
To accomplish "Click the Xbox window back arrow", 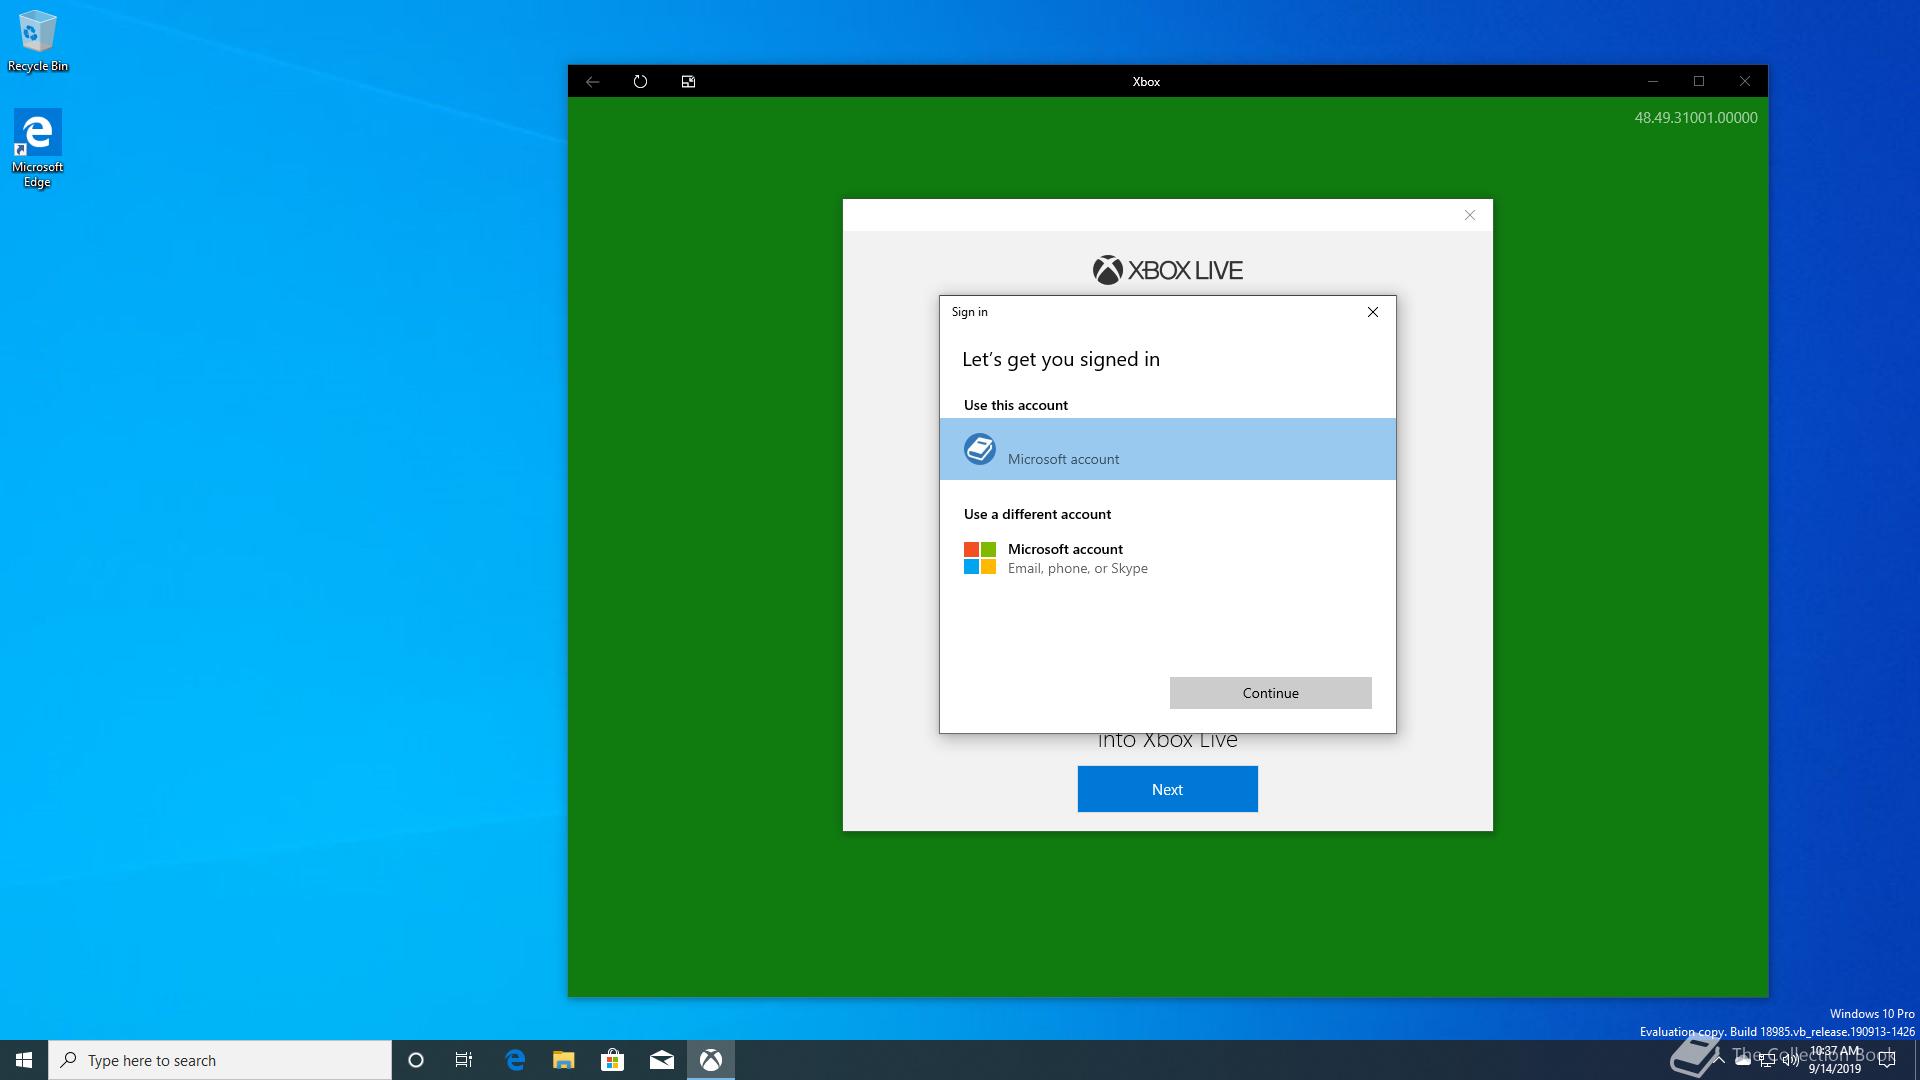I will 593,82.
